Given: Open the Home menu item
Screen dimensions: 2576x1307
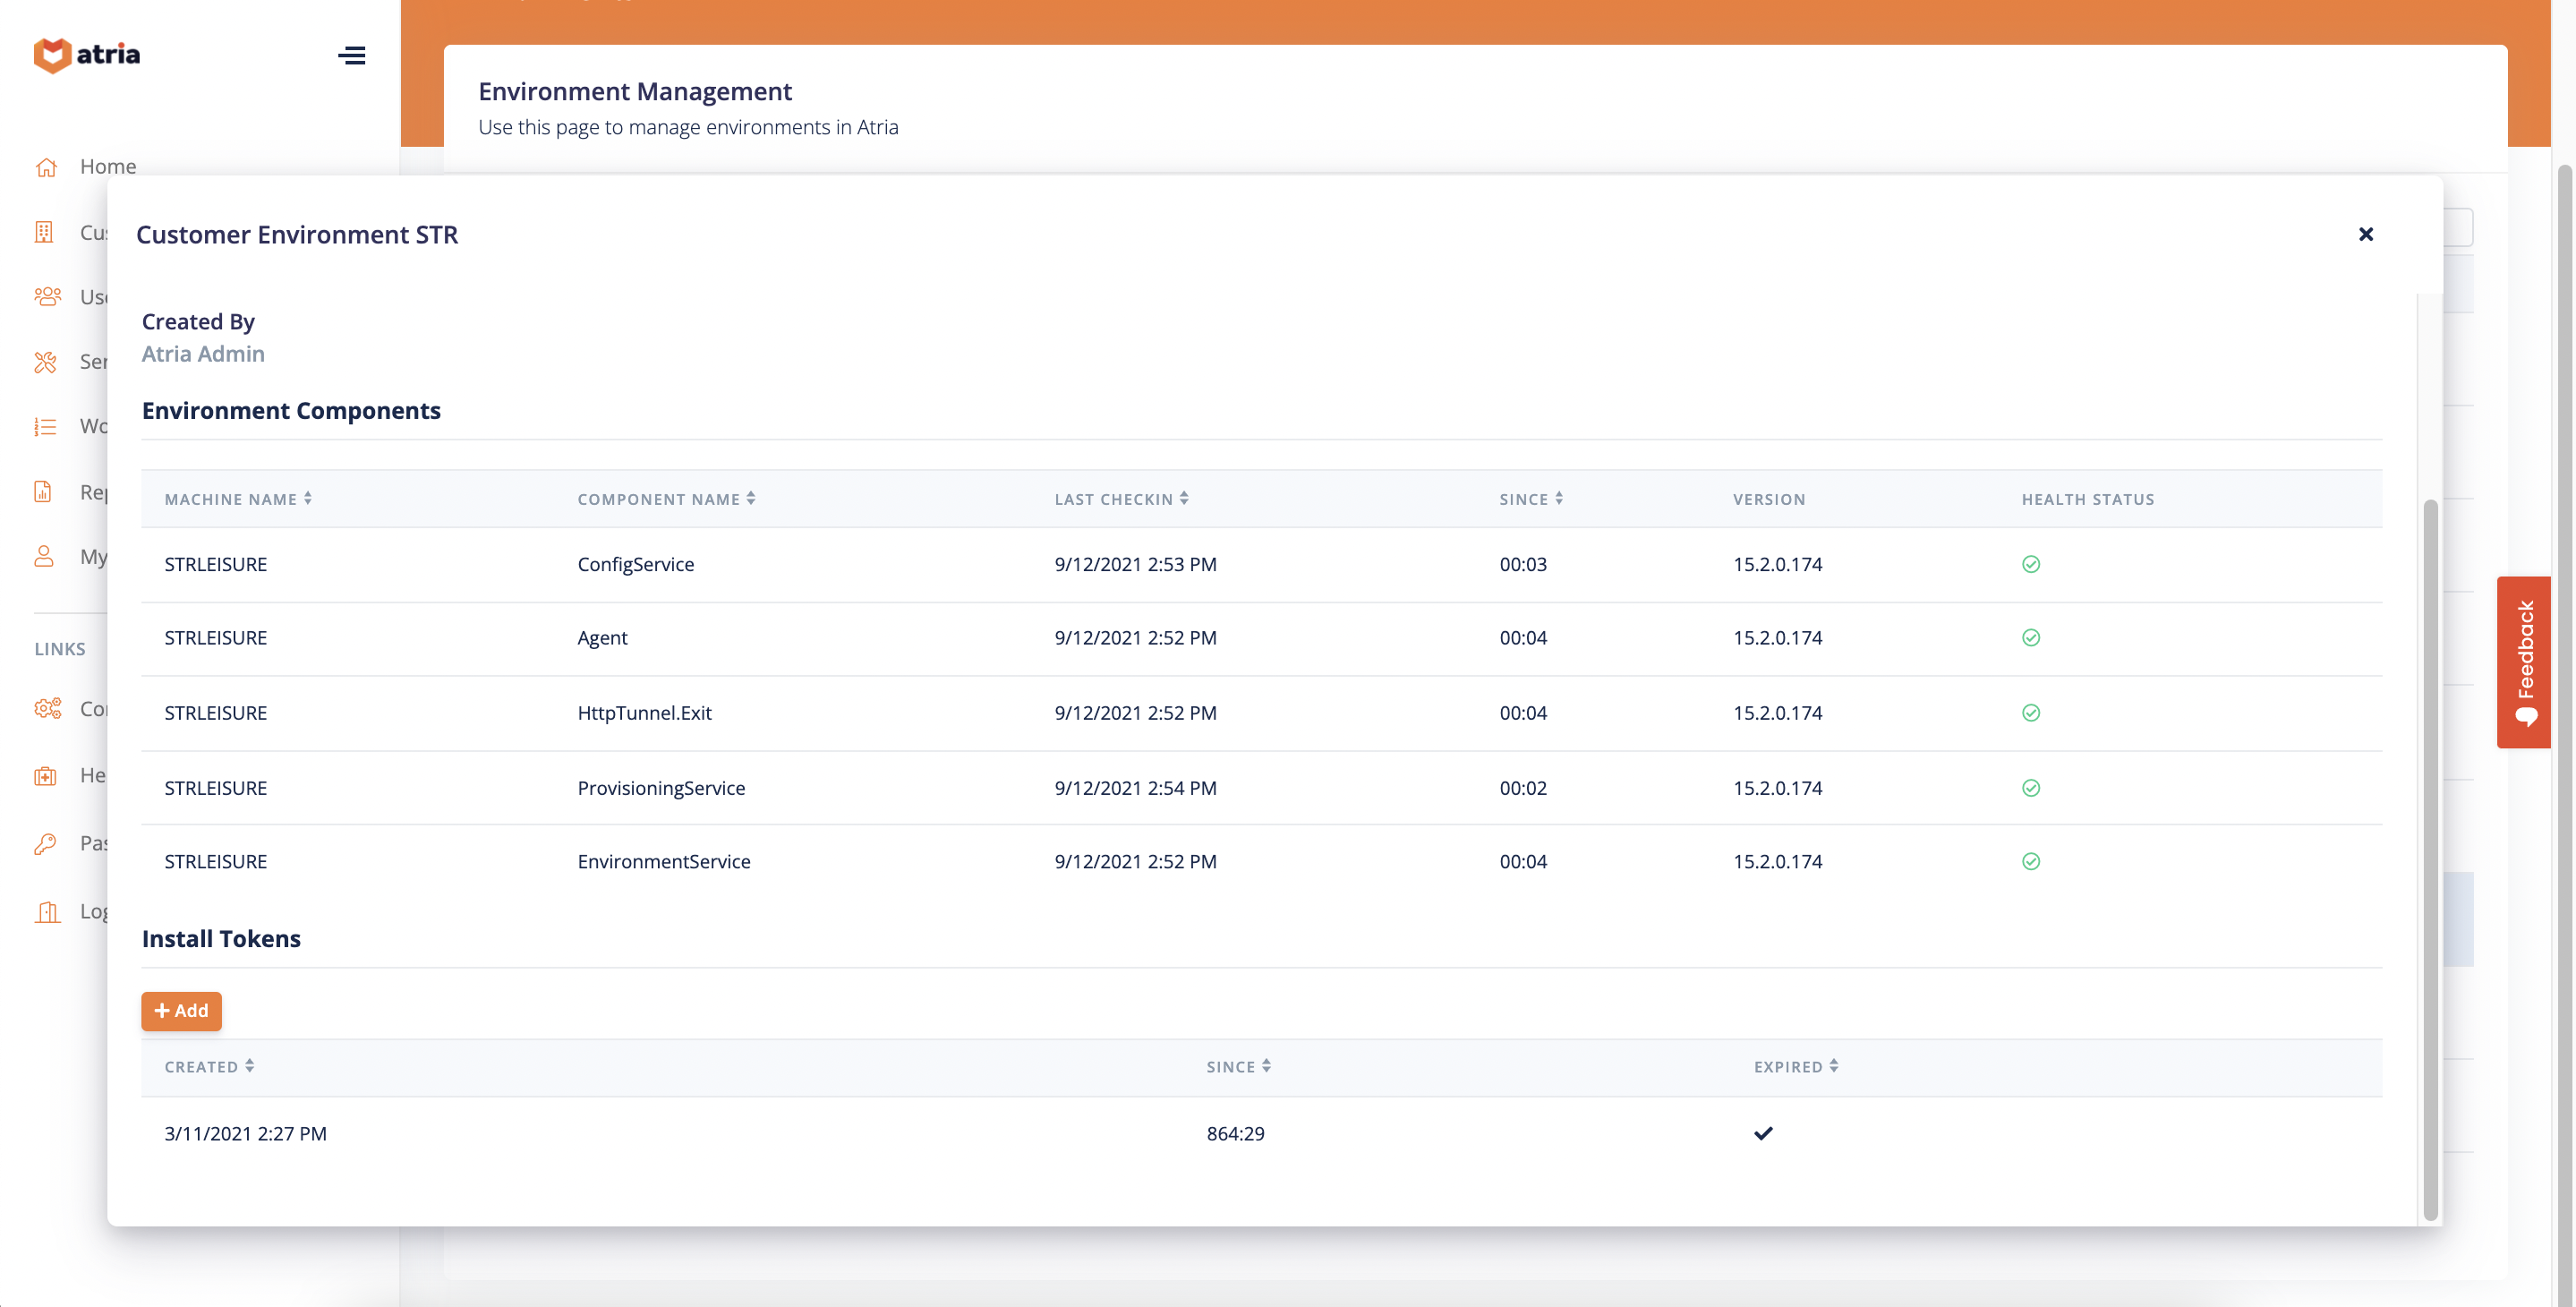Looking at the screenshot, I should 108,167.
